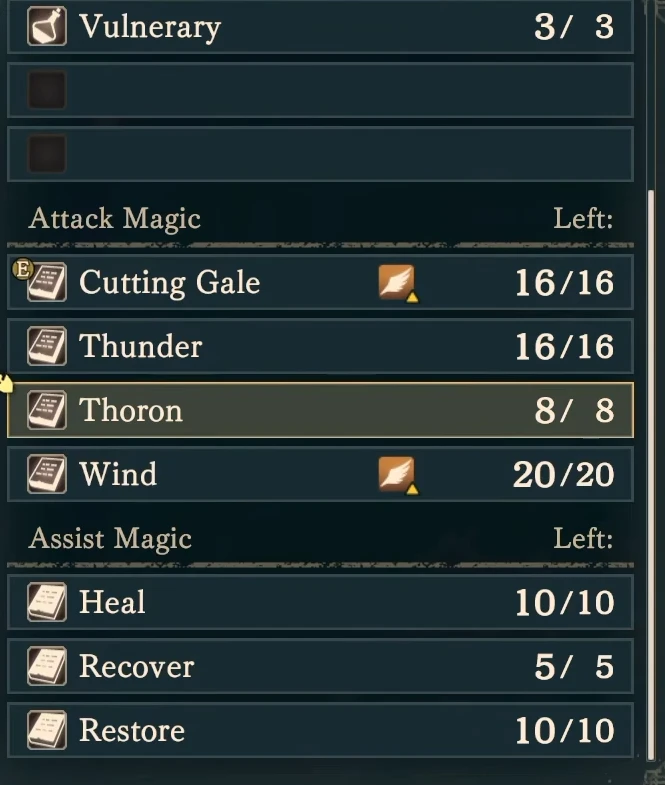Click the Recover tome icon

tap(47, 666)
